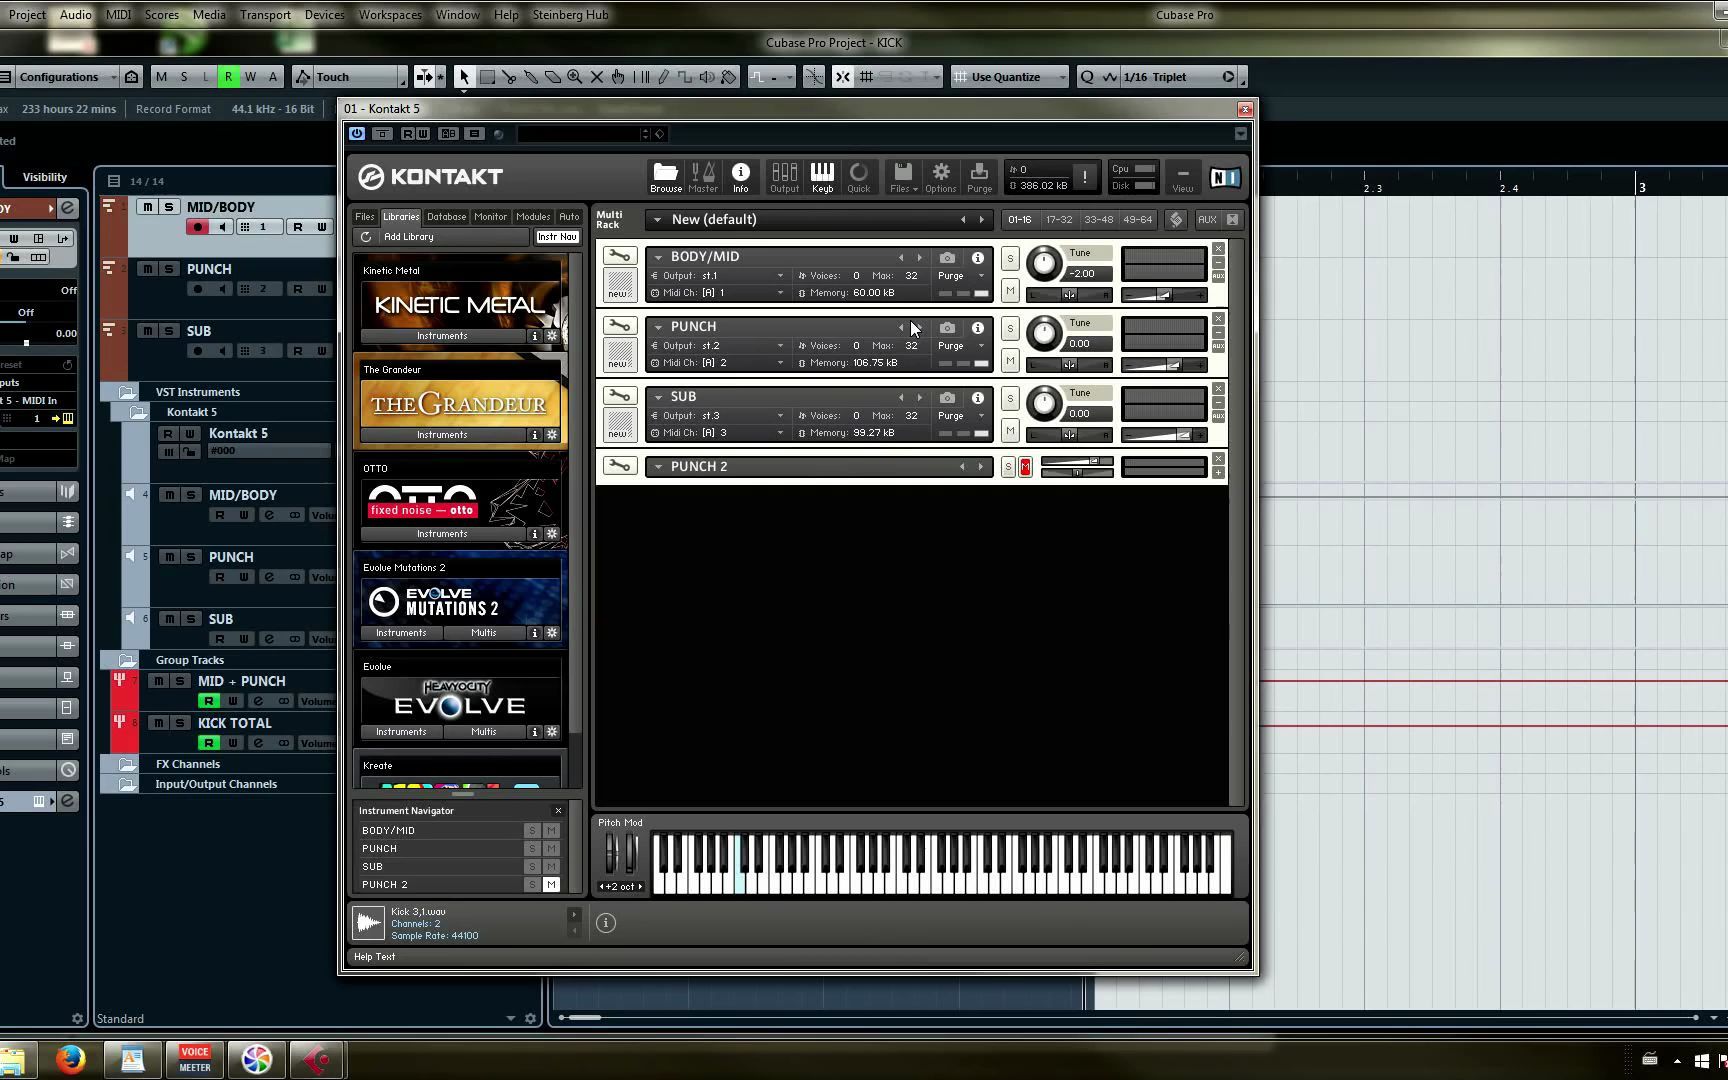
Task: Close the Instrument Navigator pane
Action: pyautogui.click(x=558, y=811)
